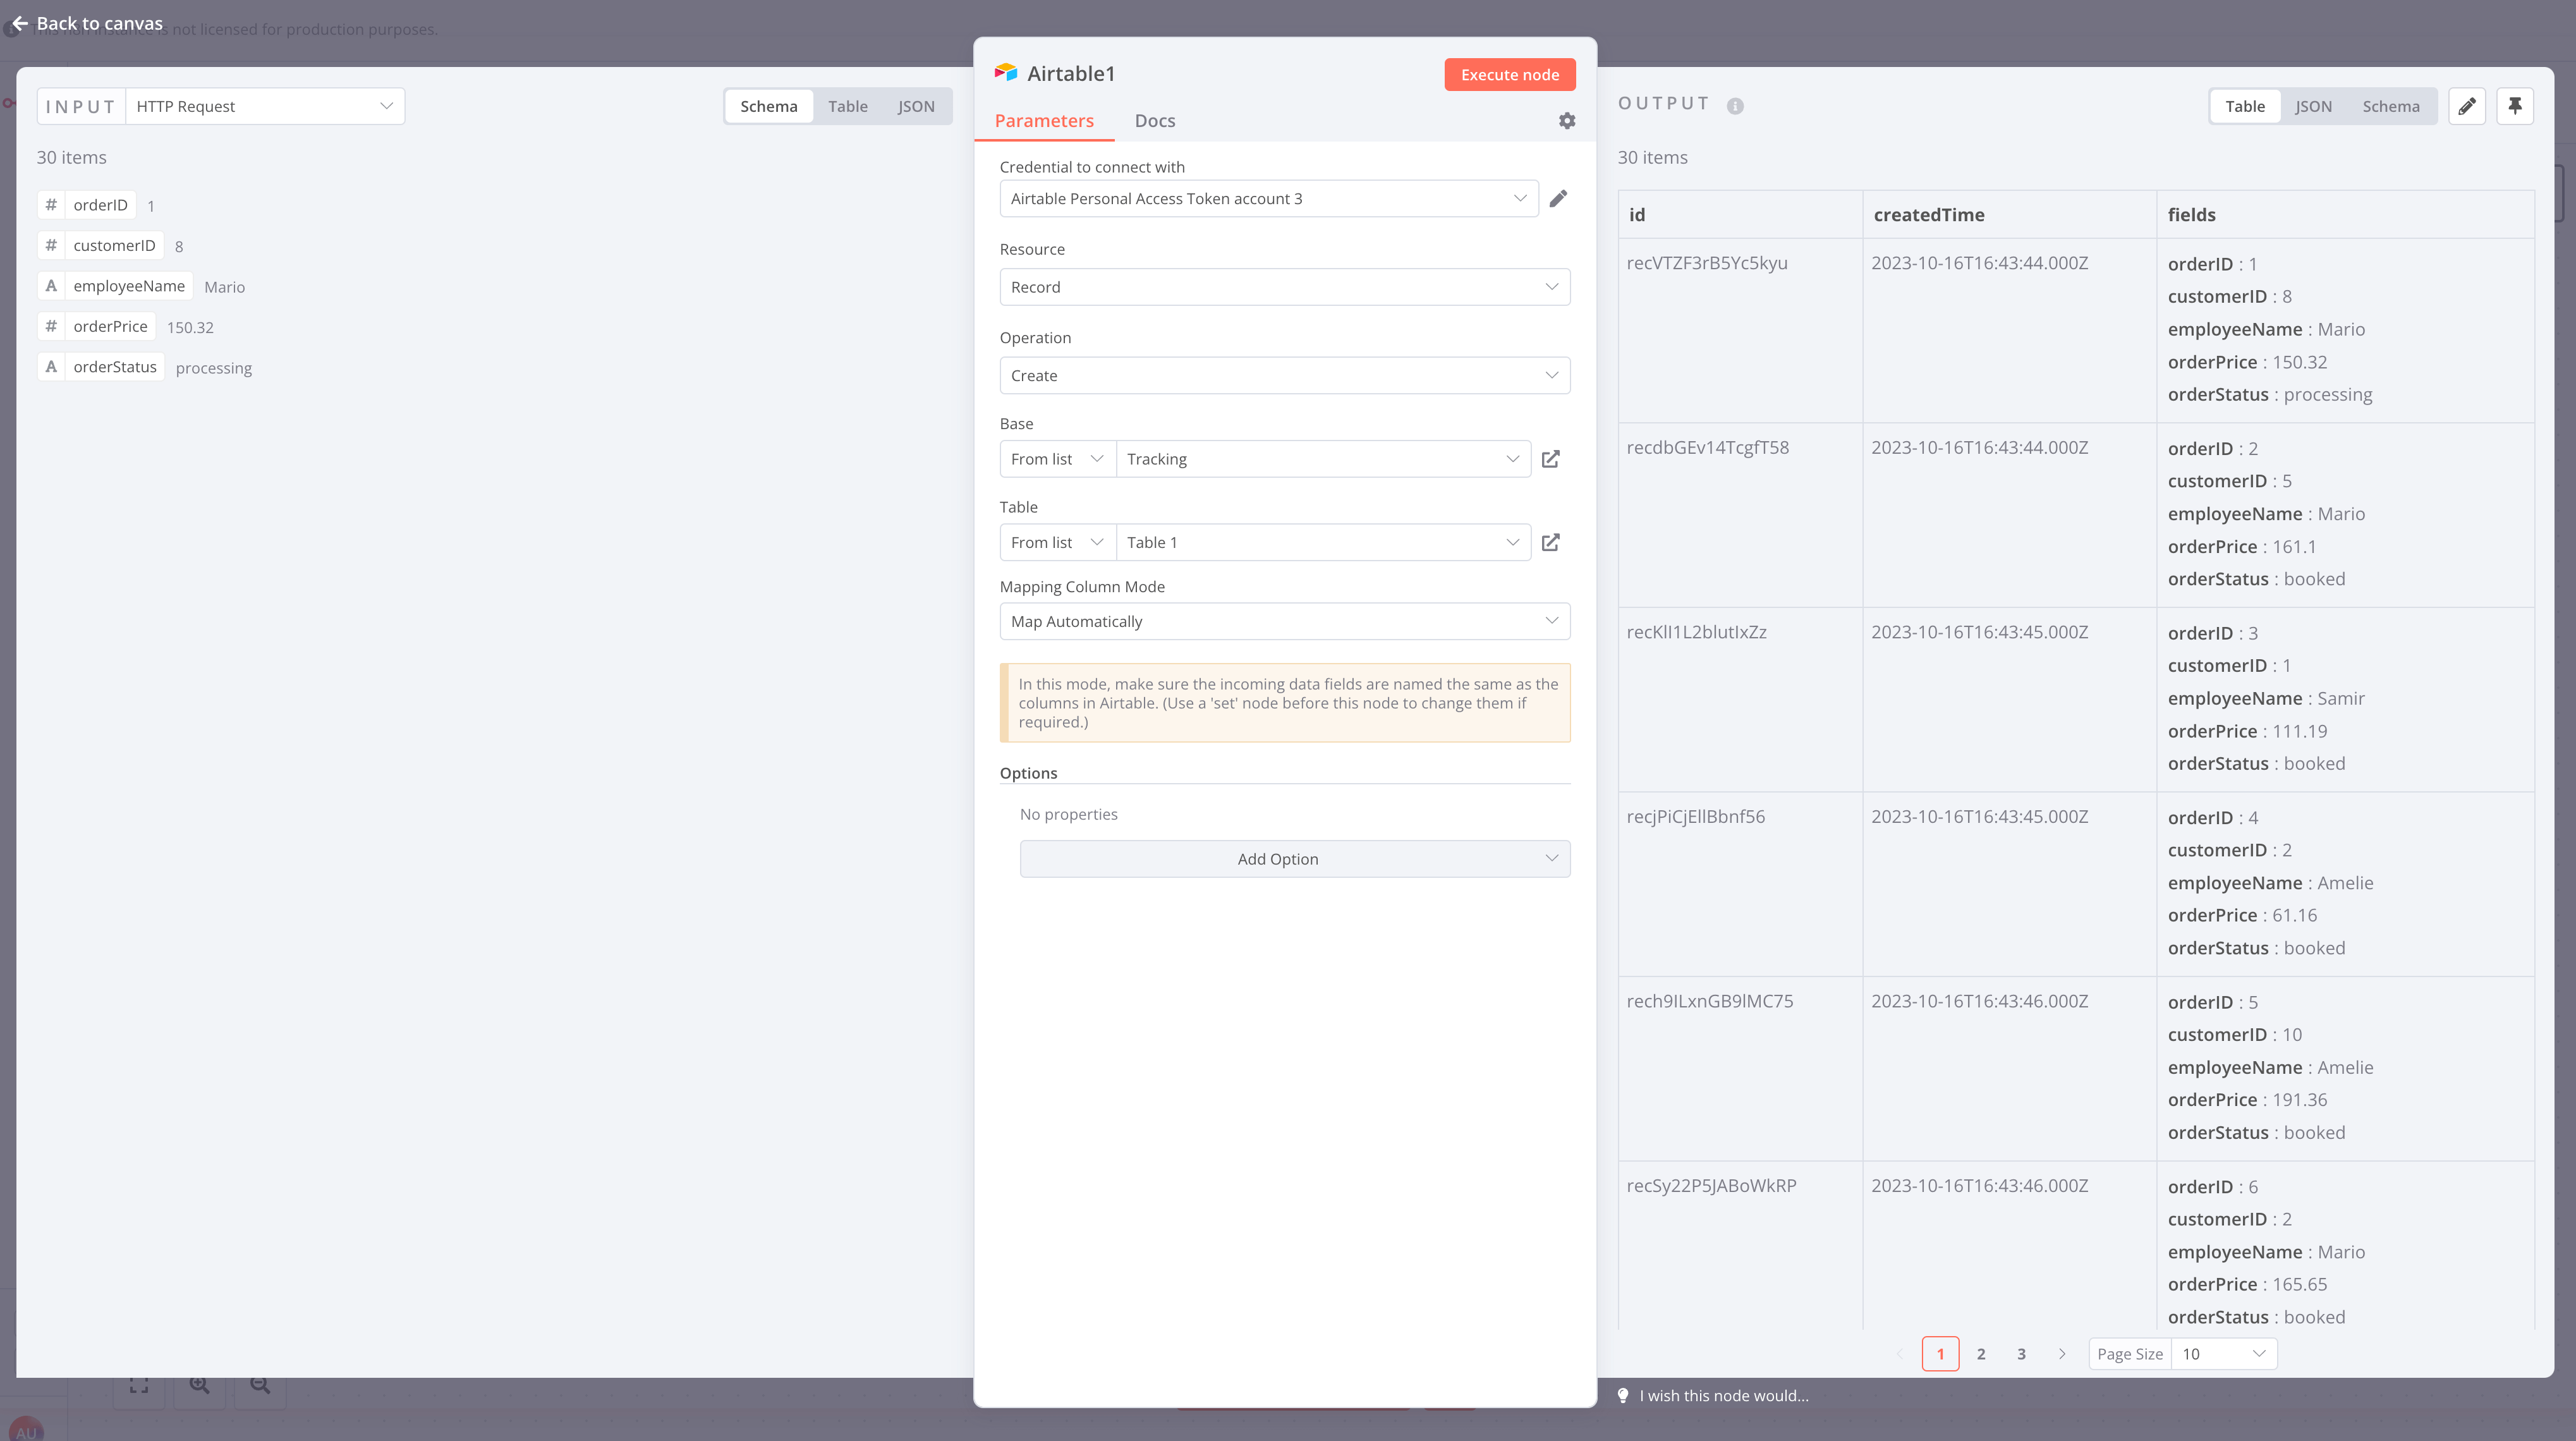
Task: Click the Add Option button
Action: click(x=1295, y=858)
